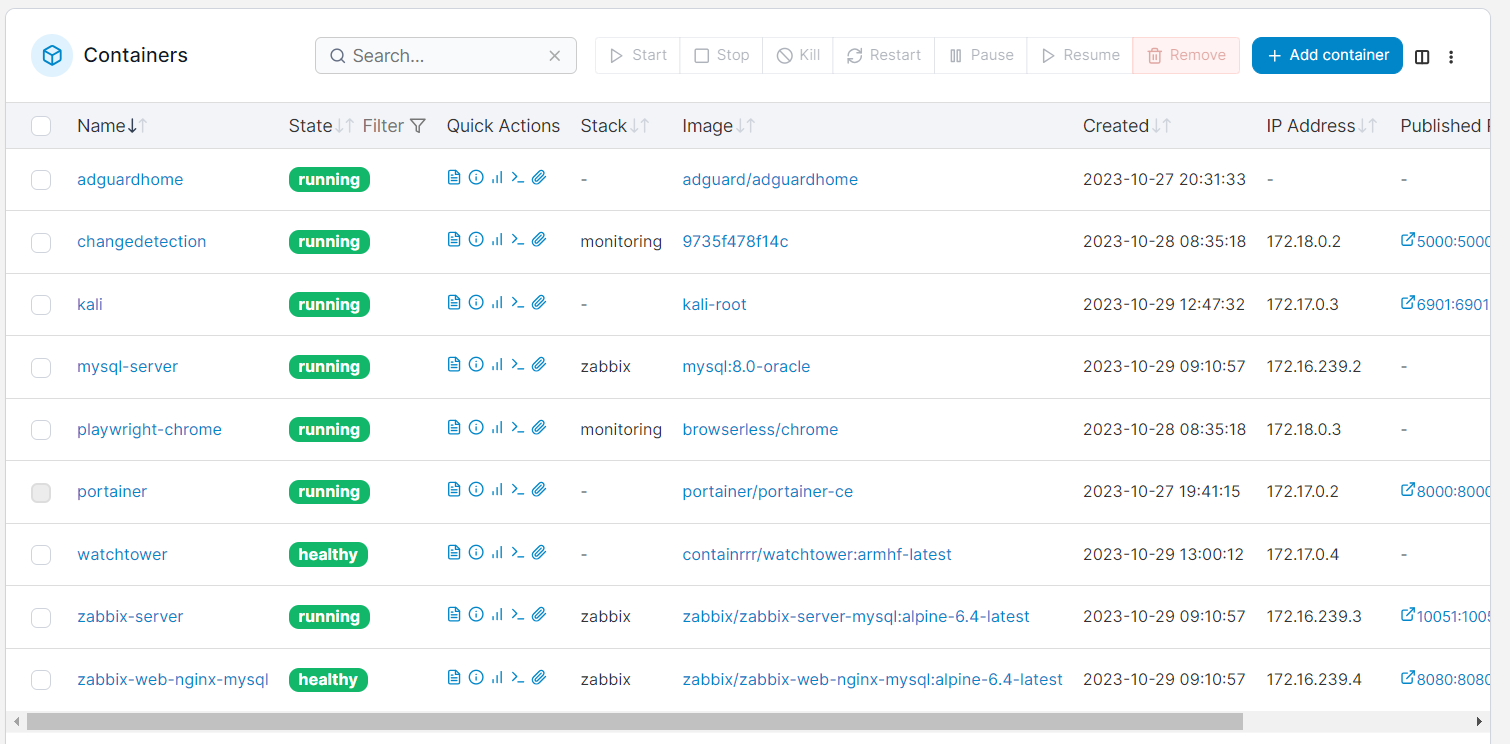
Task: Select the playwright-chrome container checkbox
Action: click(41, 430)
